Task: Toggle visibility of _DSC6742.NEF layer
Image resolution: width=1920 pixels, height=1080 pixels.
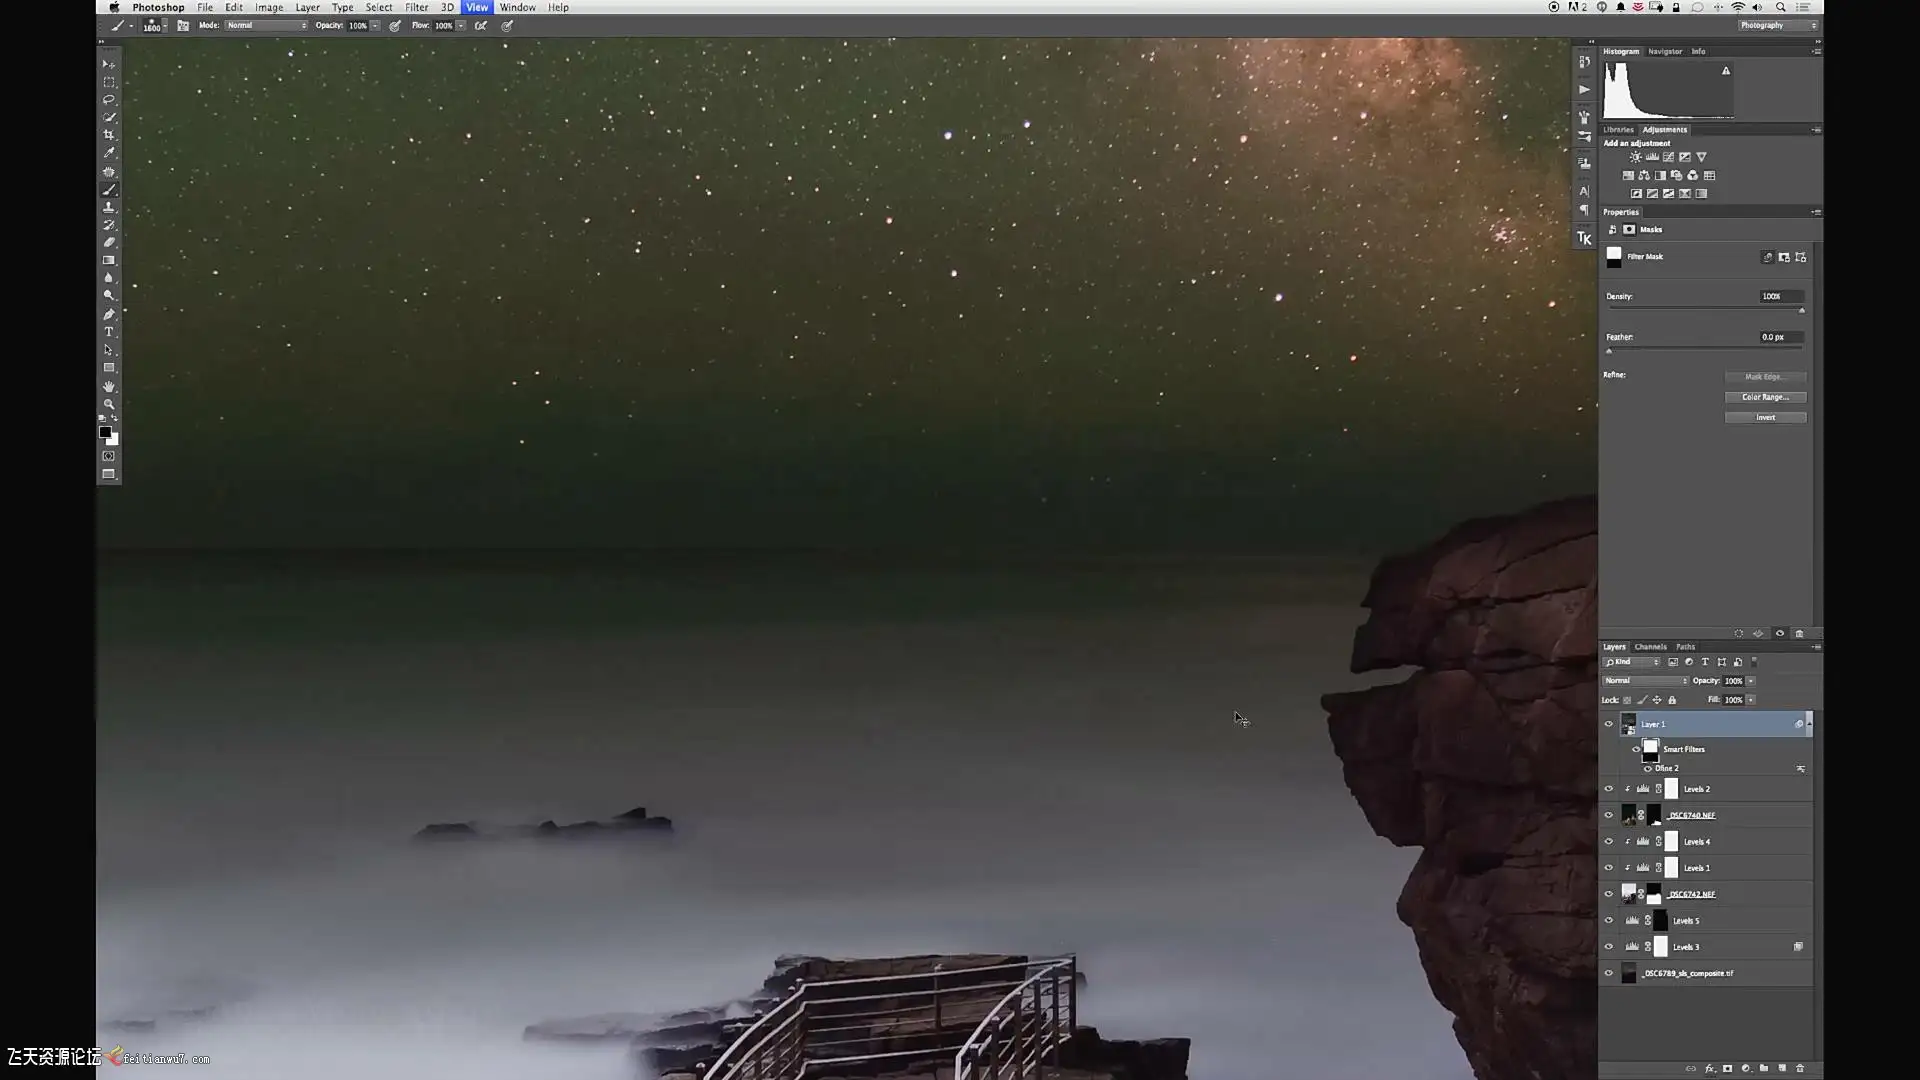Action: pos(1608,894)
